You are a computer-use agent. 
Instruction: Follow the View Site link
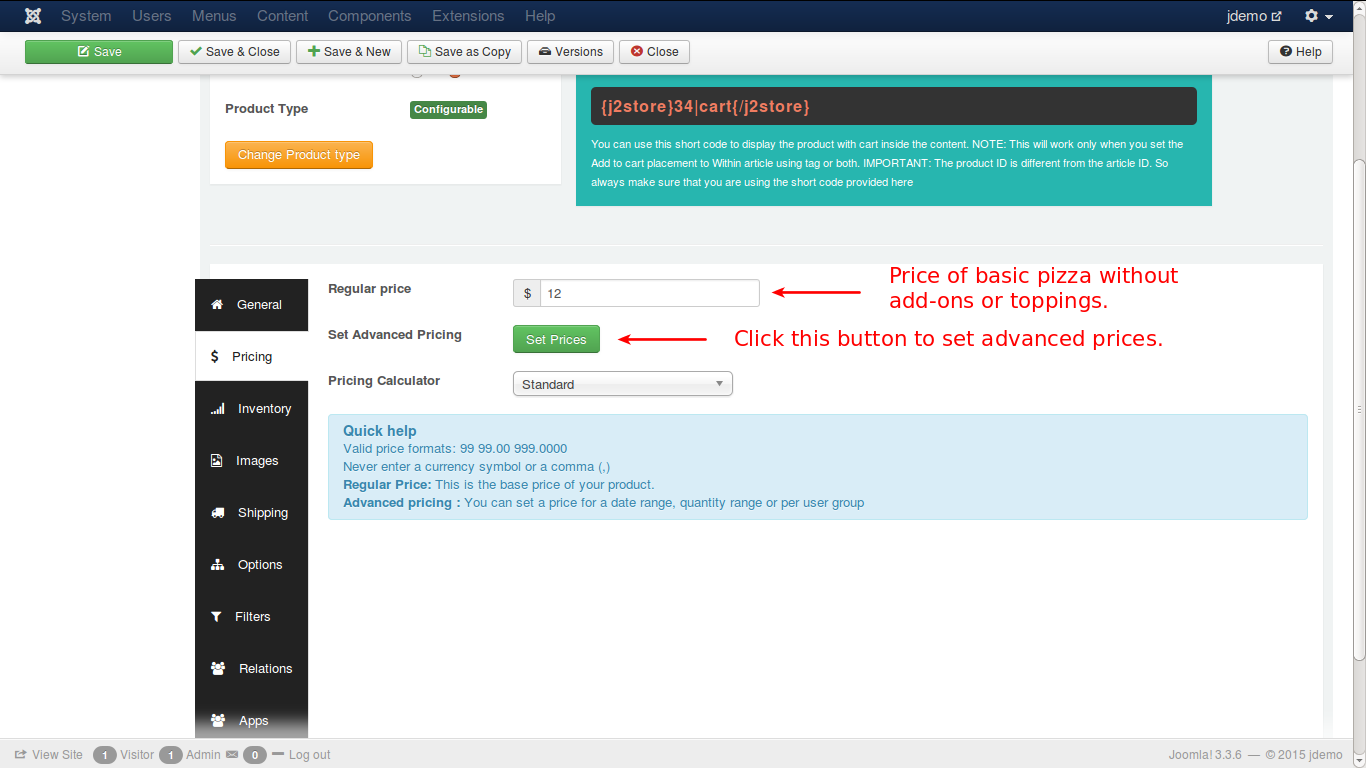point(49,755)
